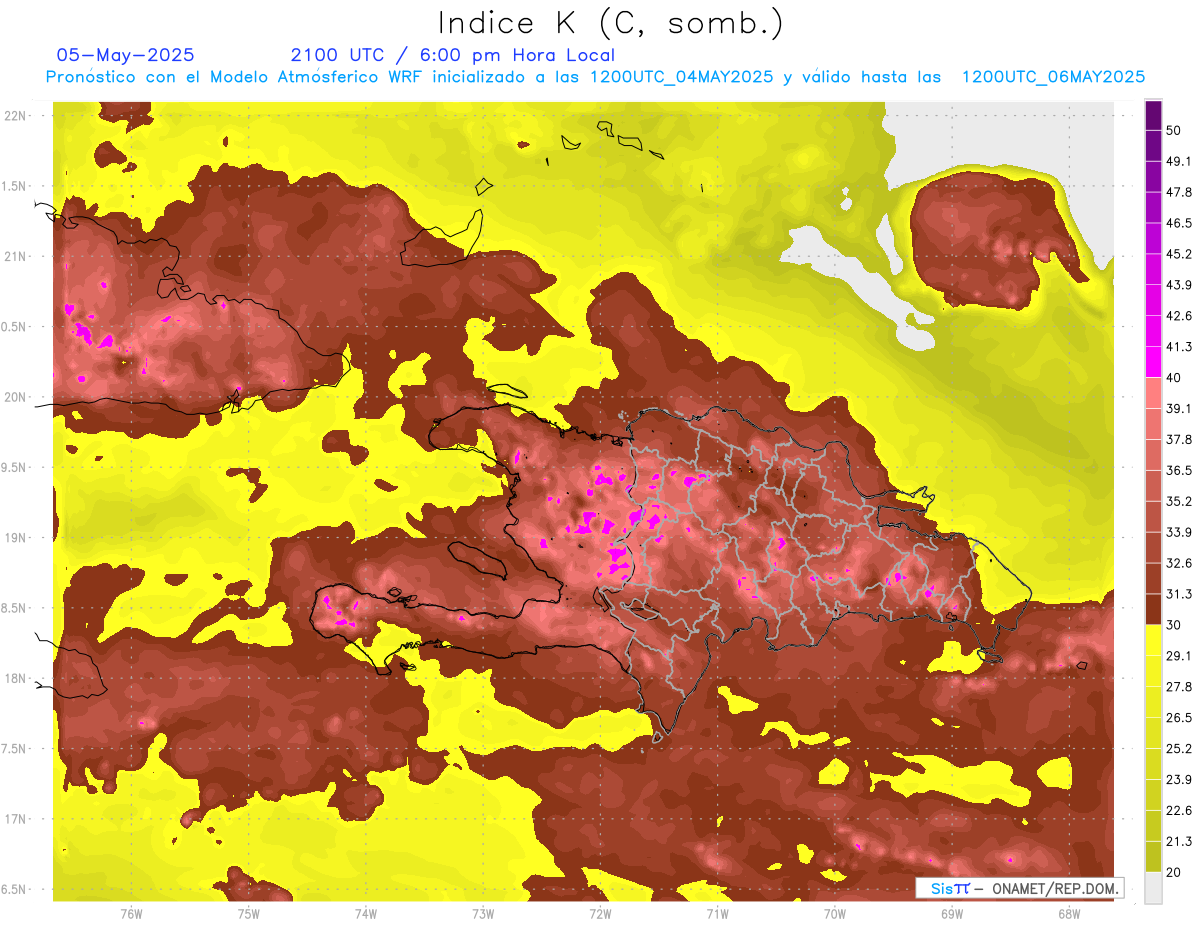Viewport: 1200px width, 927px height.
Task: Click latitude label '22N'
Action: coord(15,116)
